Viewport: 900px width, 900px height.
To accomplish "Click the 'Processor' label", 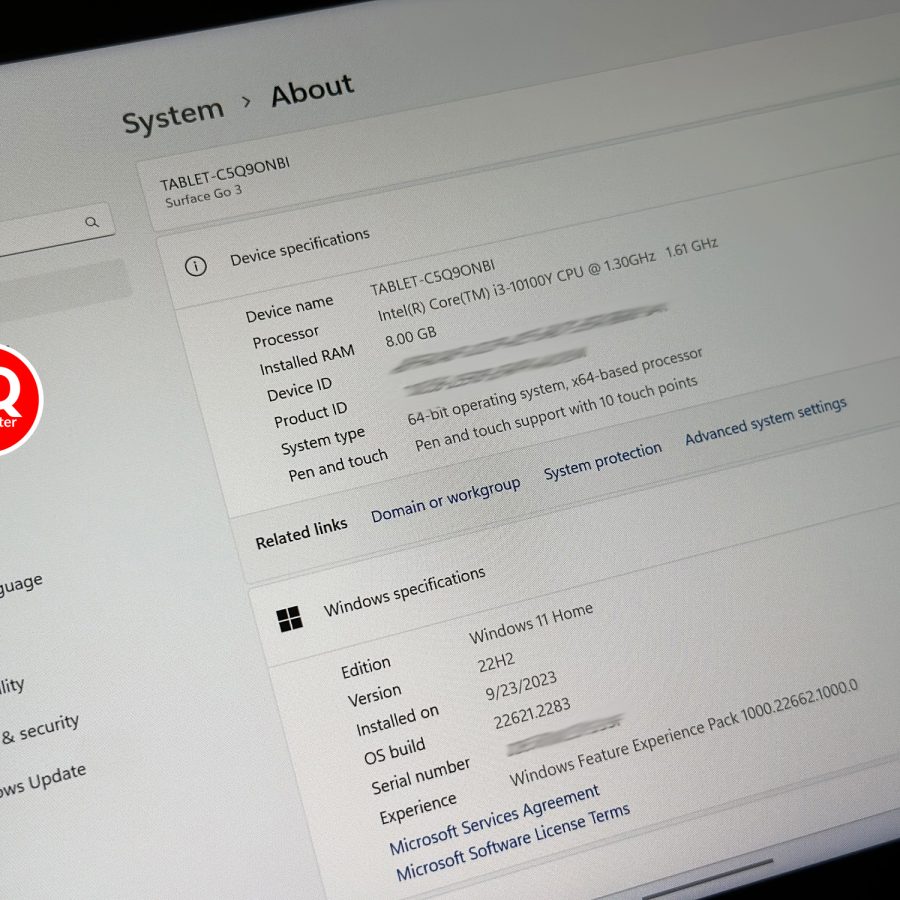I will coord(285,337).
